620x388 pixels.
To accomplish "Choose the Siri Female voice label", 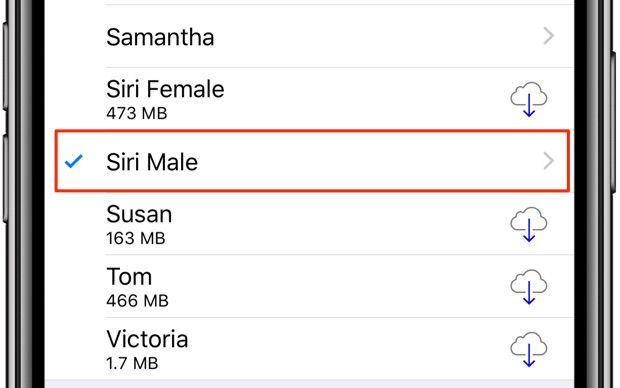I will (x=165, y=89).
